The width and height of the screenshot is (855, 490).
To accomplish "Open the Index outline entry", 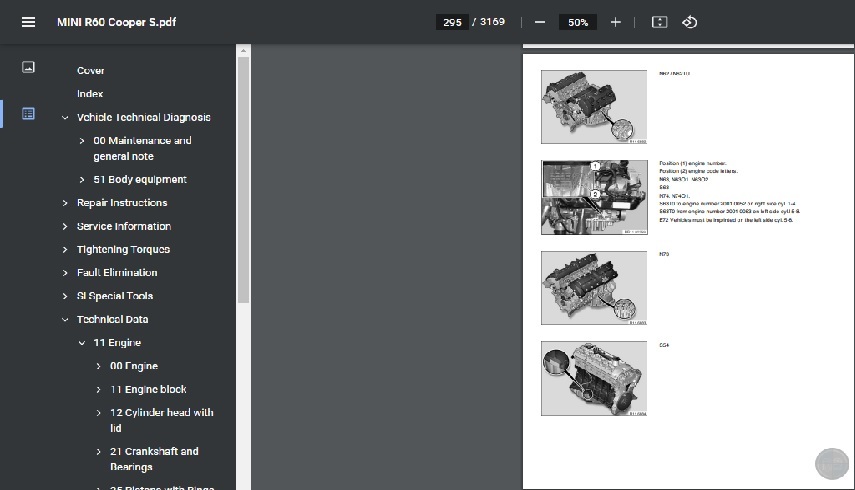I will (90, 94).
